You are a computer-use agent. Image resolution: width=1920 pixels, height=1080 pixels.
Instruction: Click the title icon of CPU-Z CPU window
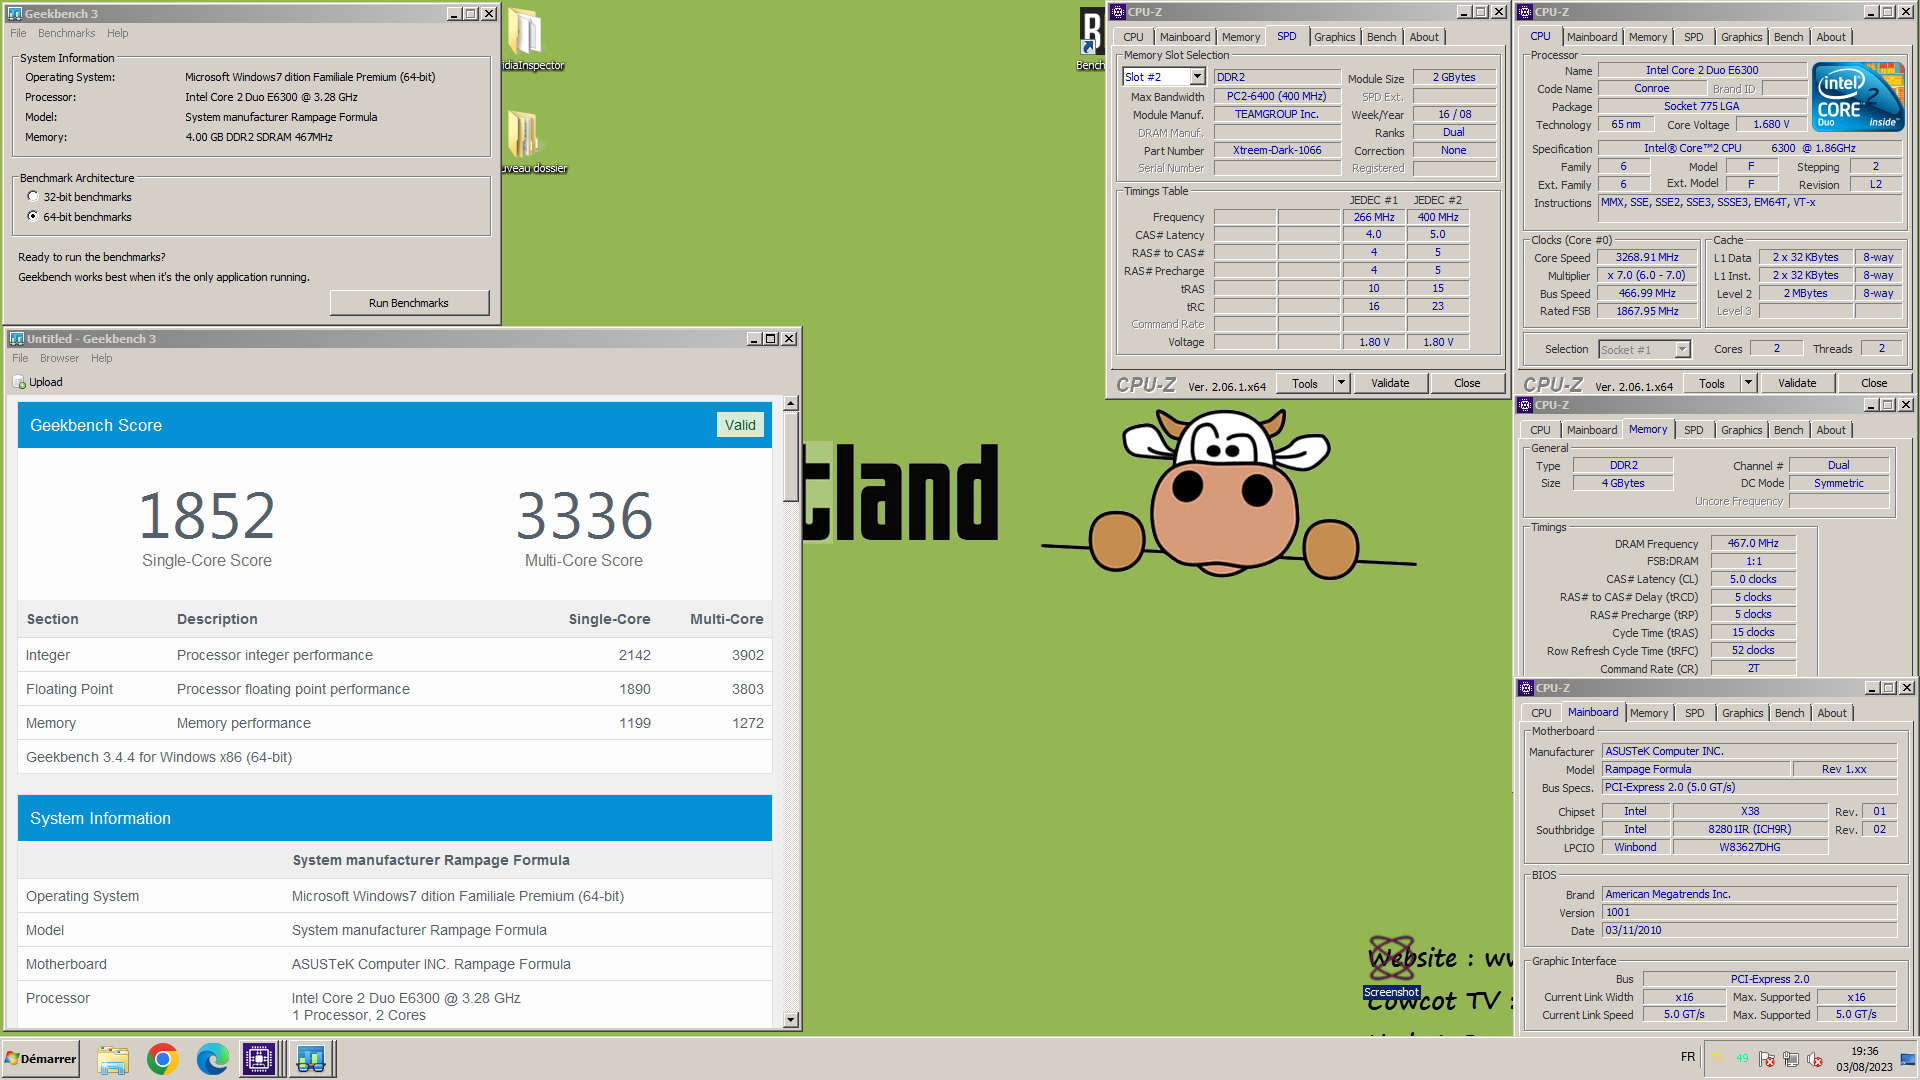coord(1525,12)
